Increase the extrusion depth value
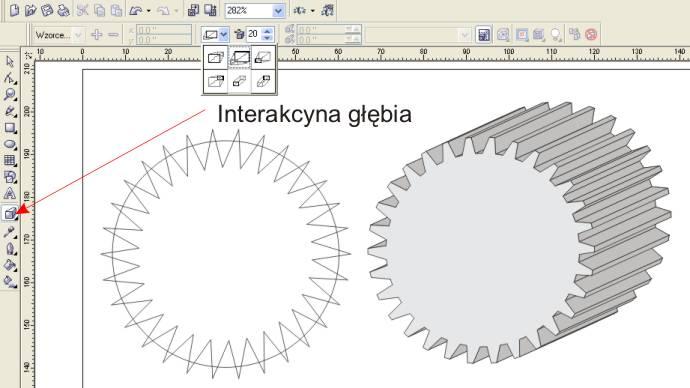This screenshot has height=388, width=690. pos(267,31)
